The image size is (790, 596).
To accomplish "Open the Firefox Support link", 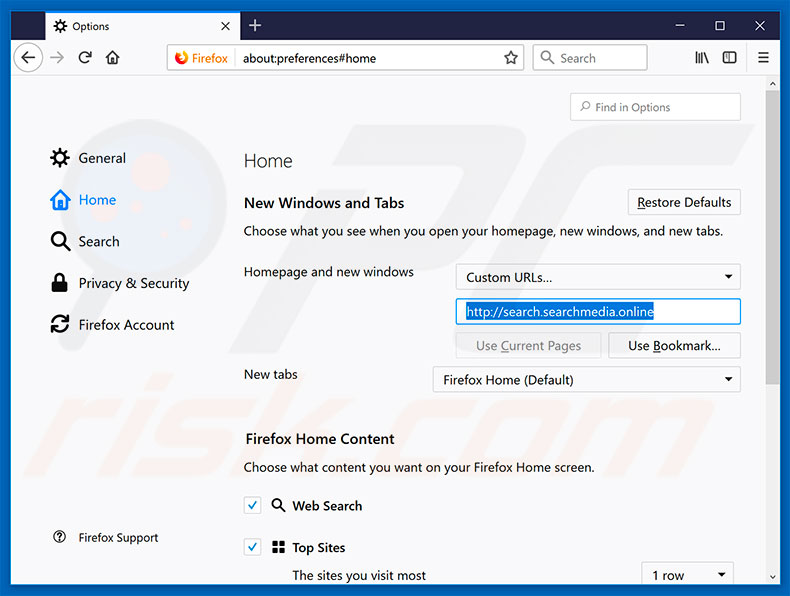I will click(118, 538).
